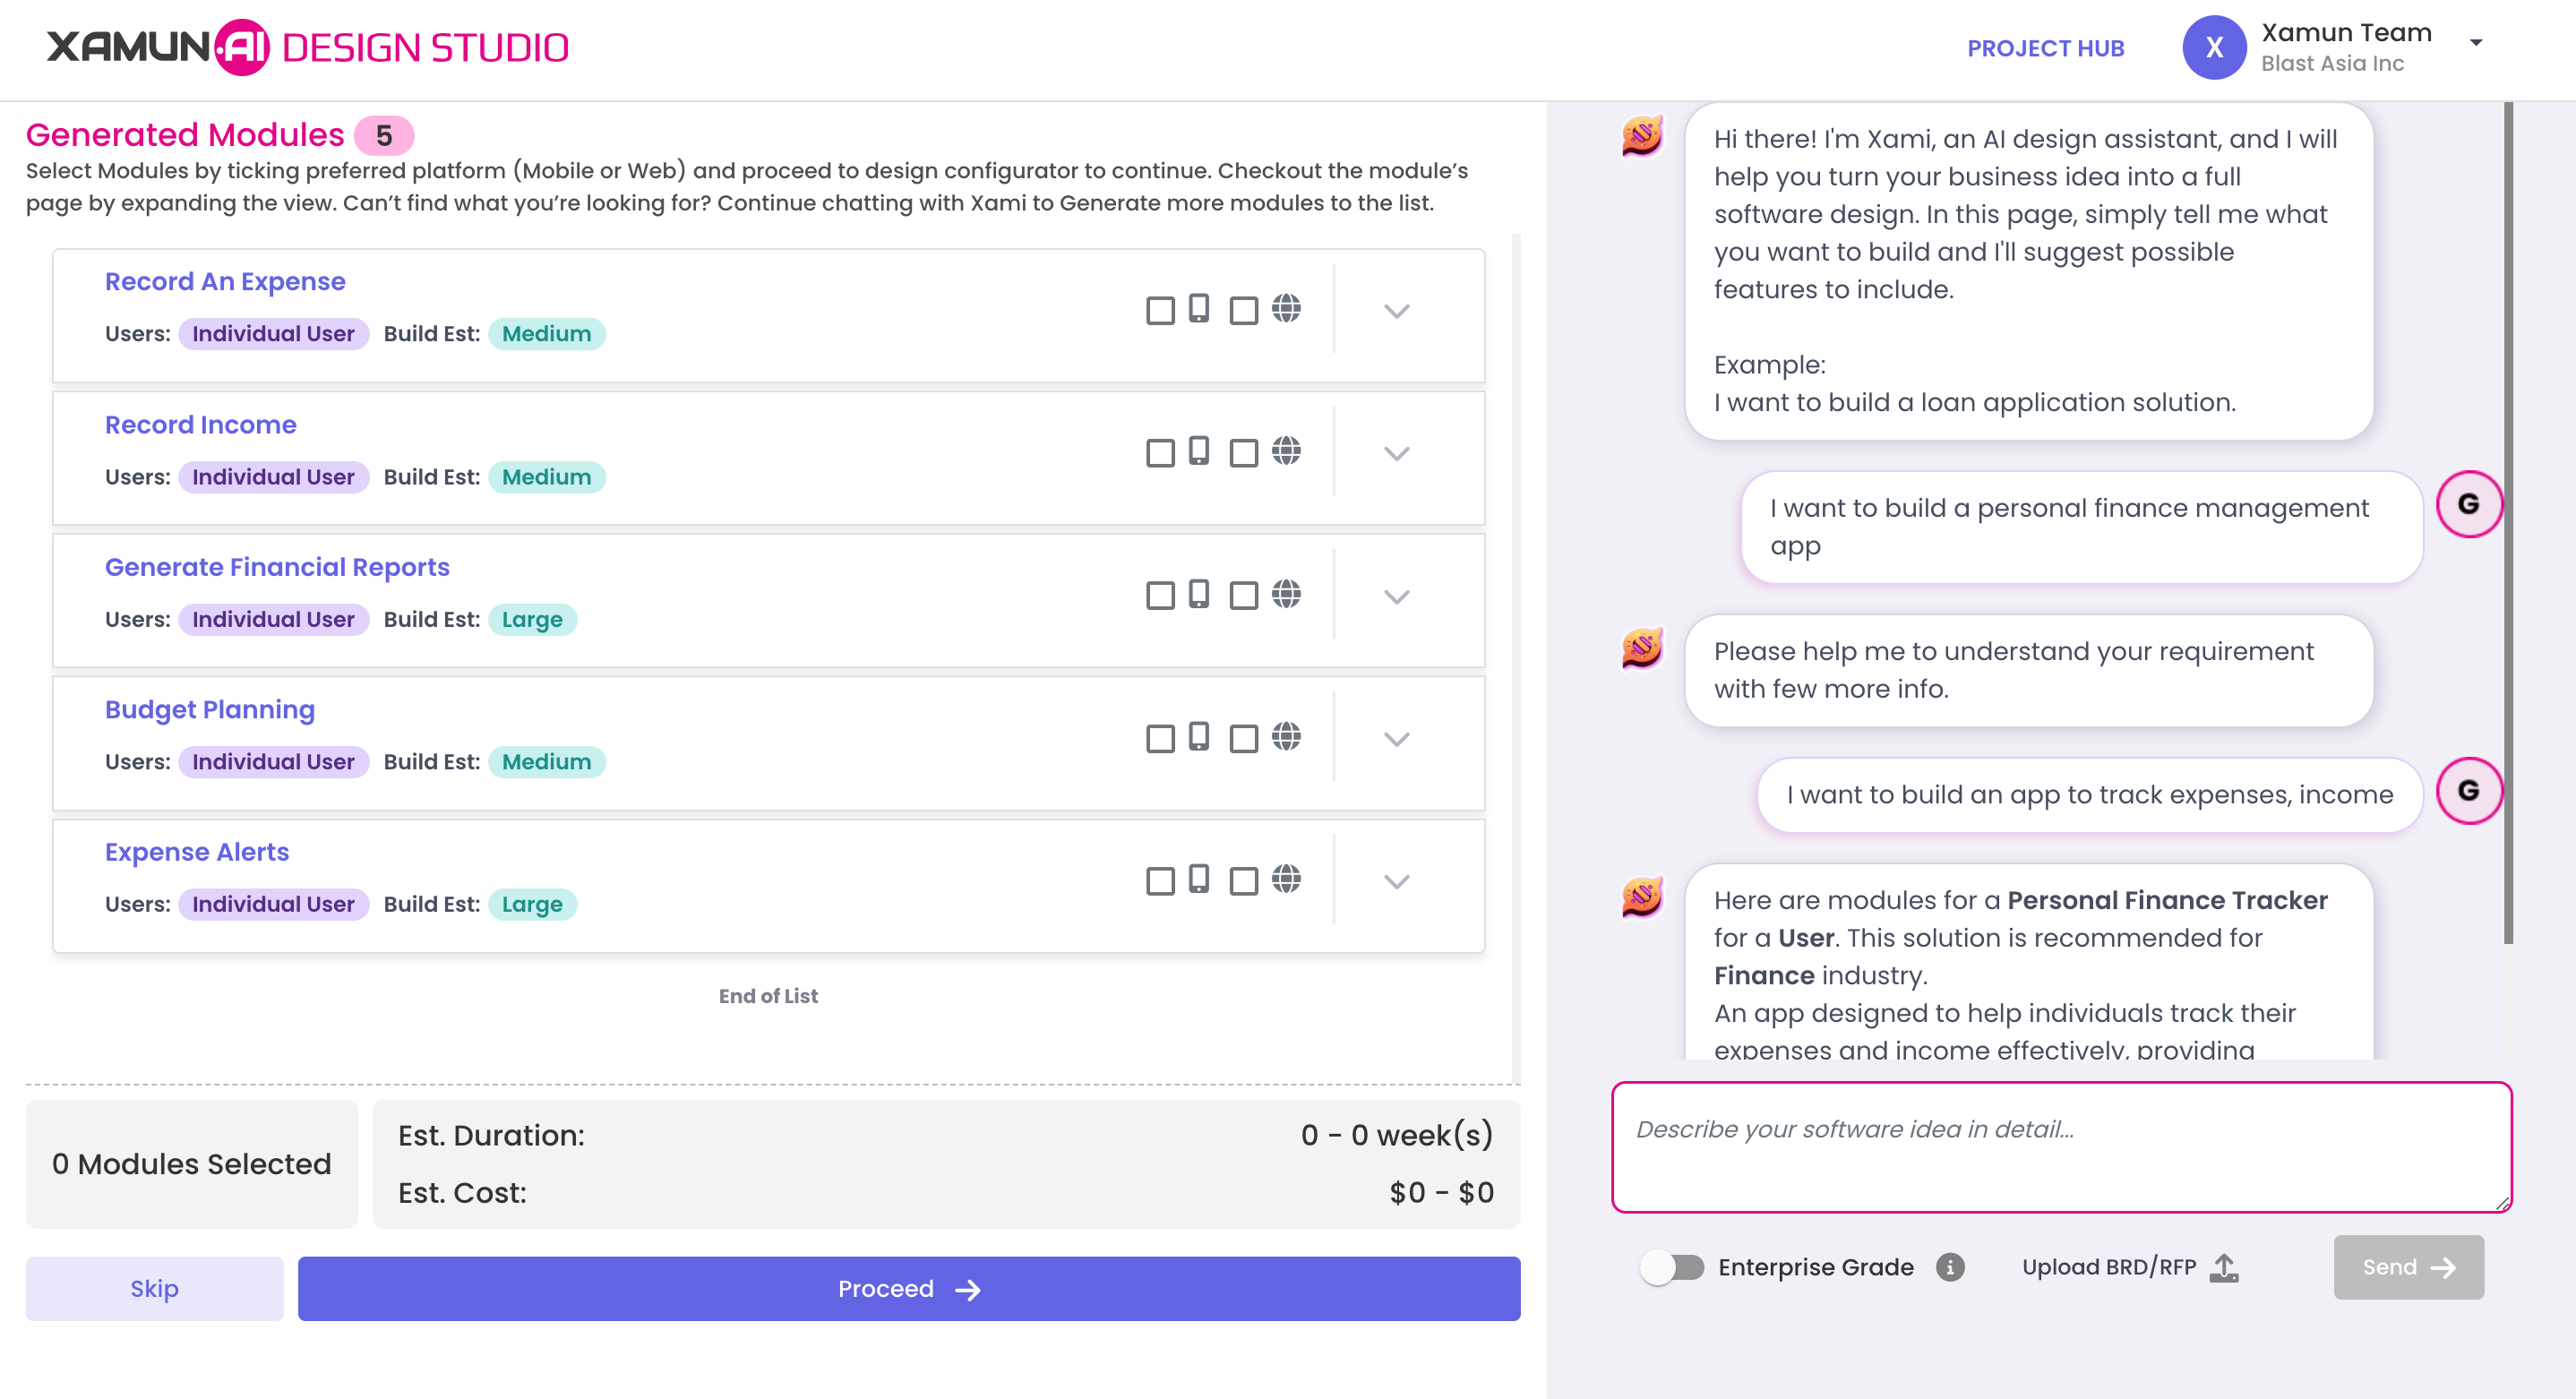The width and height of the screenshot is (2576, 1399).
Task: Enable the Enterprise Grade toggle
Action: [1673, 1266]
